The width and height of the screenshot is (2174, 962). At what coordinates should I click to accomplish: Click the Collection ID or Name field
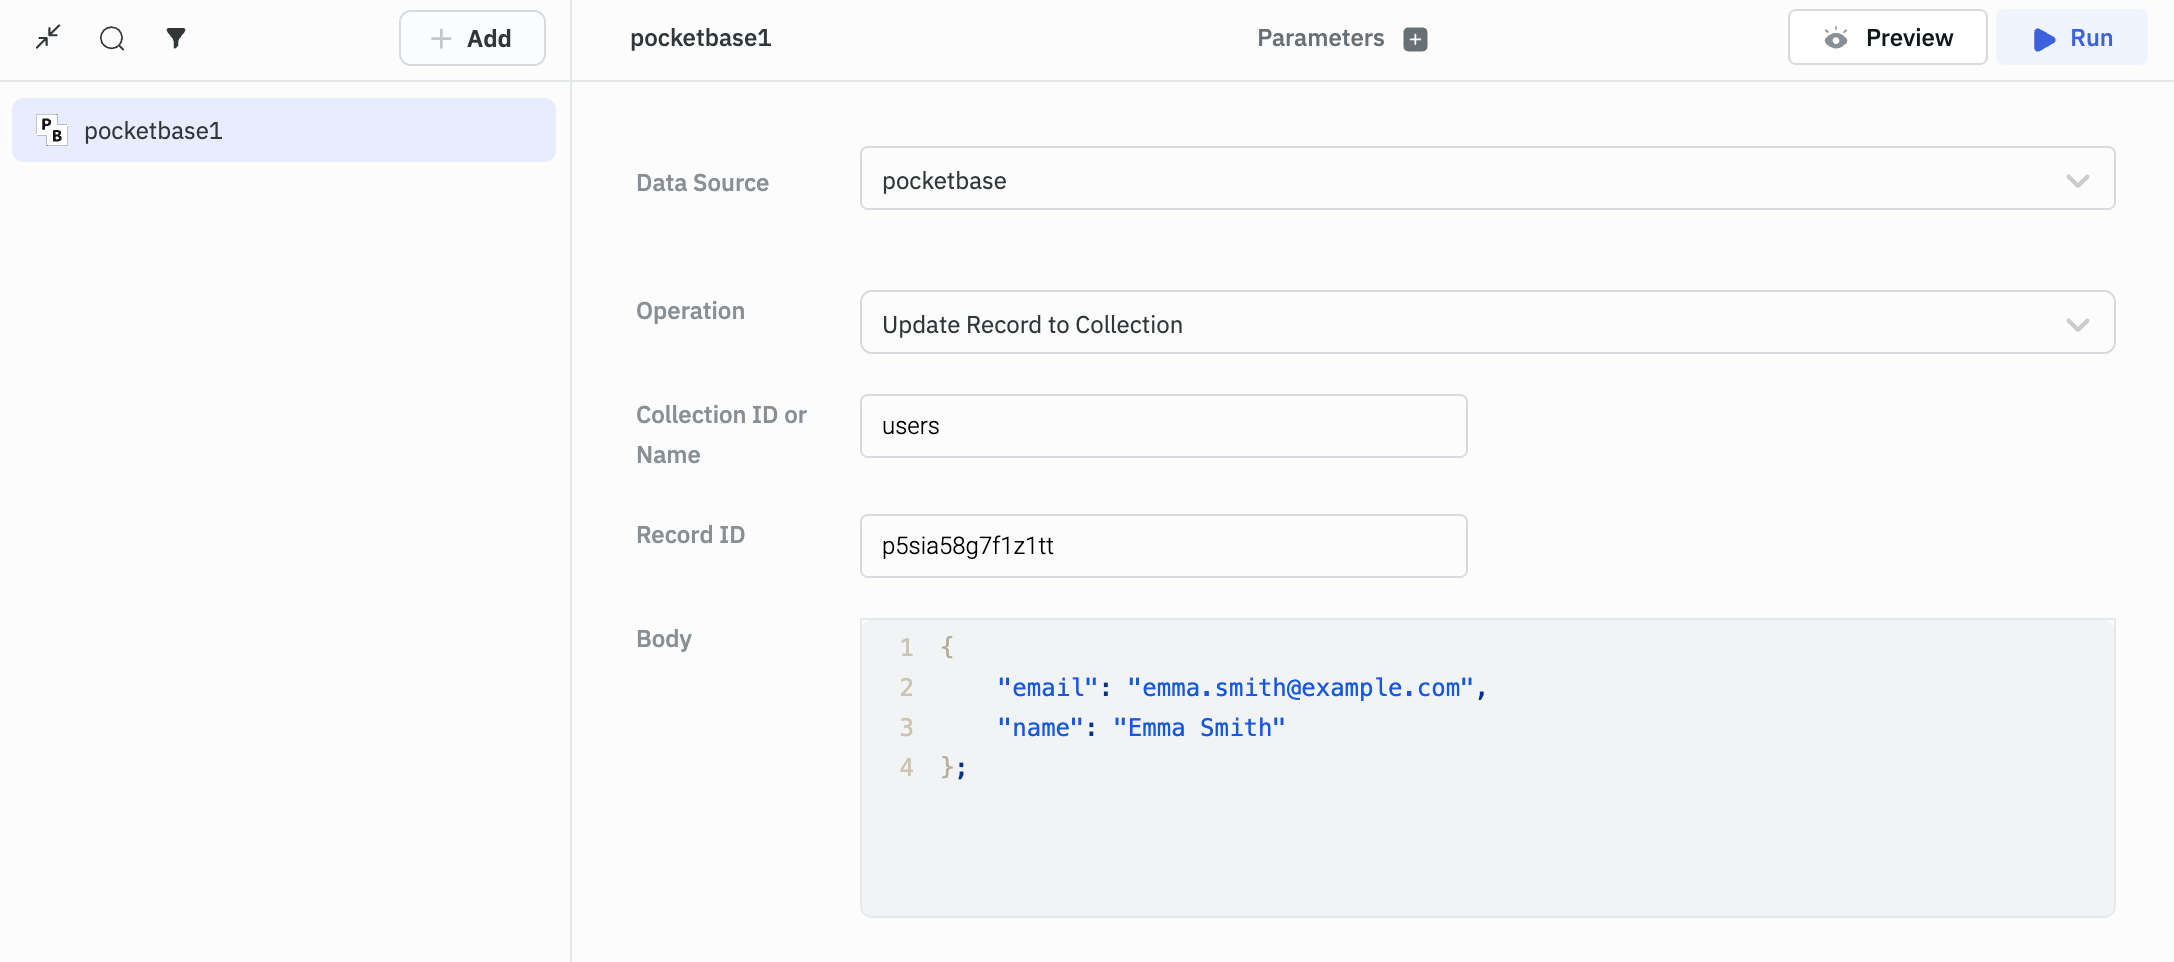point(1163,426)
